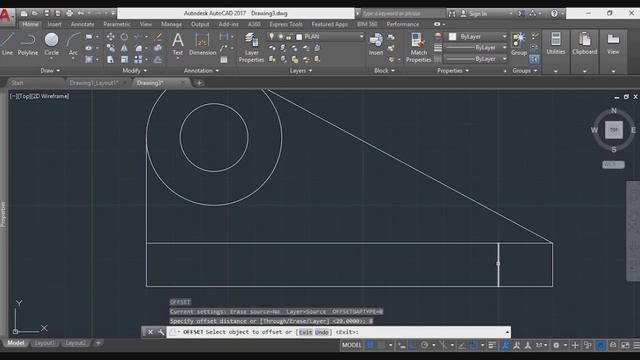This screenshot has height=360, width=640.
Task: Expand the Draw panel
Action: click(50, 71)
